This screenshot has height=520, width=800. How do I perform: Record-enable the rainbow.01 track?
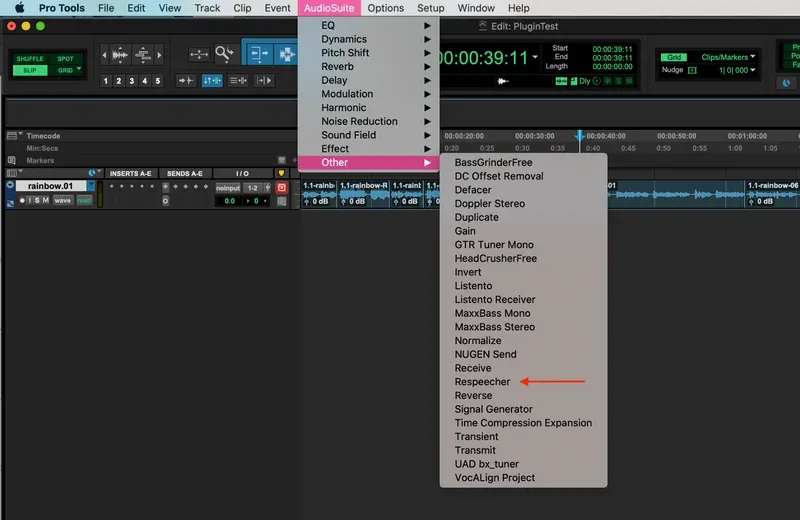click(22, 201)
